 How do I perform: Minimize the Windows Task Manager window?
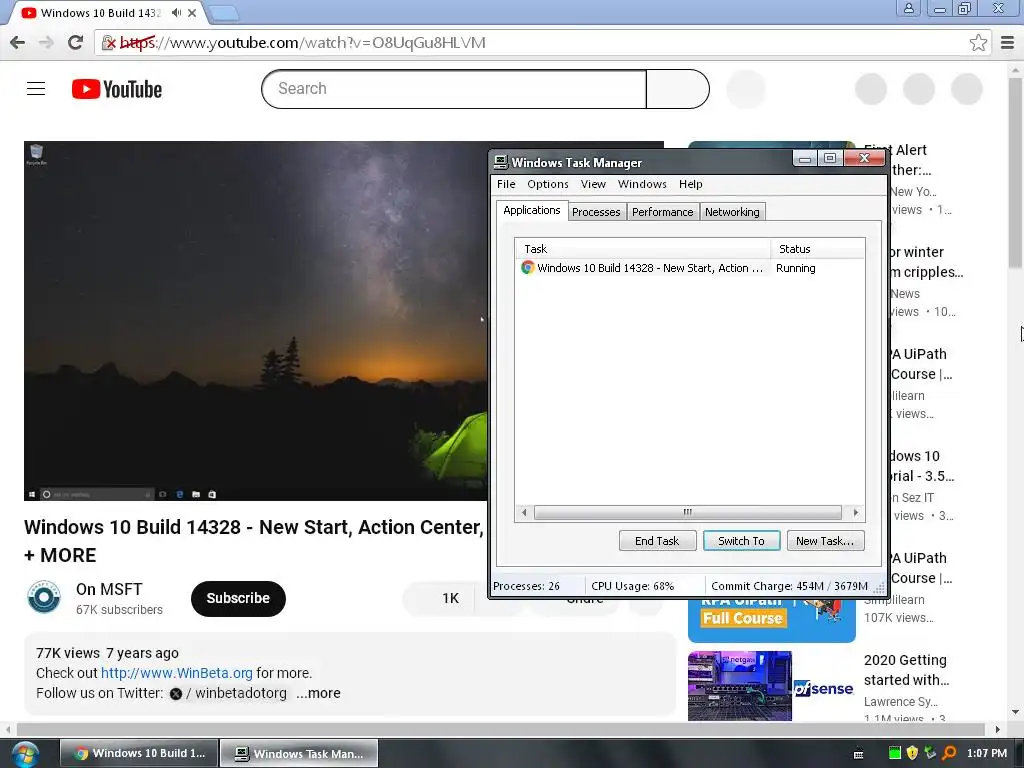click(x=805, y=159)
